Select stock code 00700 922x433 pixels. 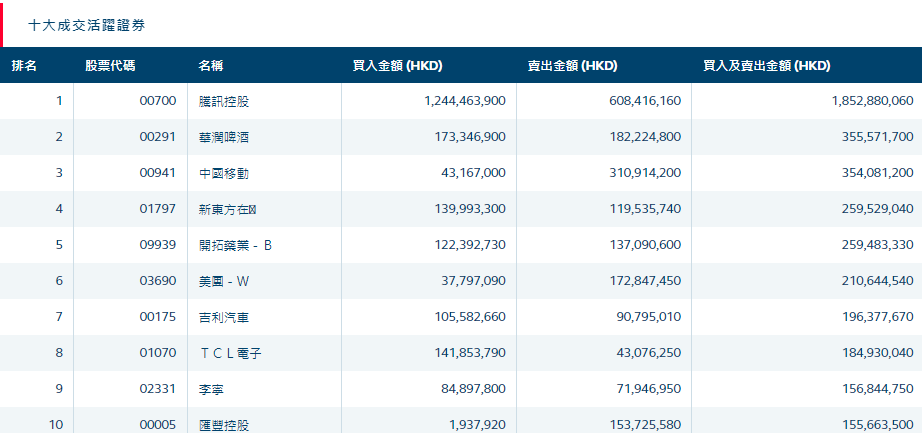[x=158, y=101]
